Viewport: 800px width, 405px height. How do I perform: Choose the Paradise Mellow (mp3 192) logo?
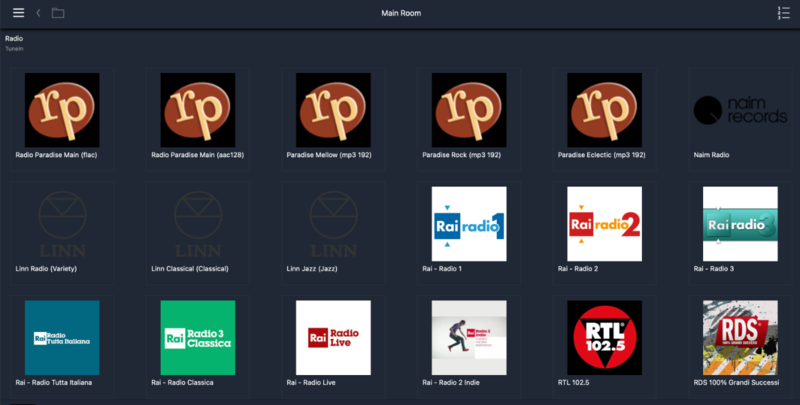(x=334, y=110)
